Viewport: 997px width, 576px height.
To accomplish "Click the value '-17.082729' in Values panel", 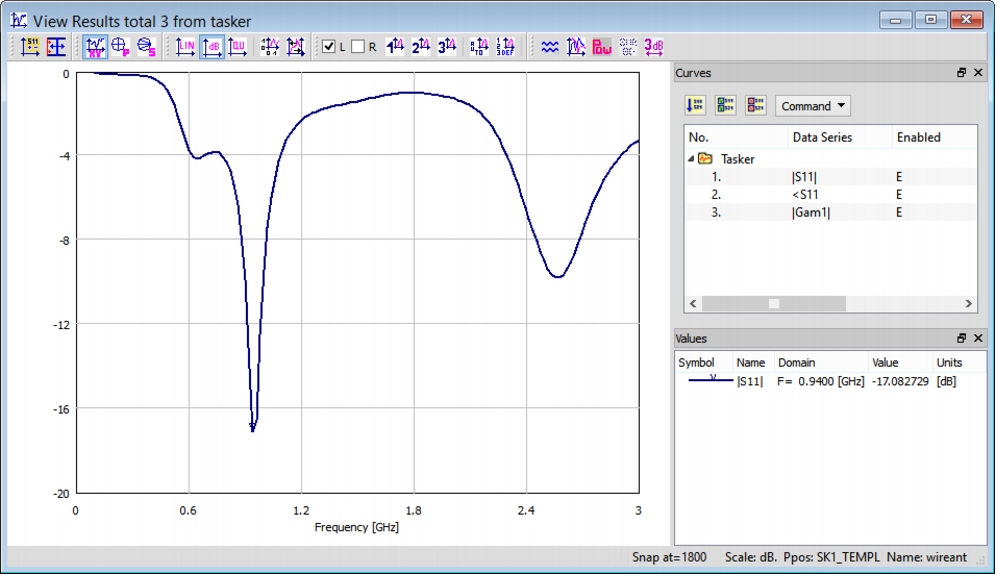I will coord(900,381).
